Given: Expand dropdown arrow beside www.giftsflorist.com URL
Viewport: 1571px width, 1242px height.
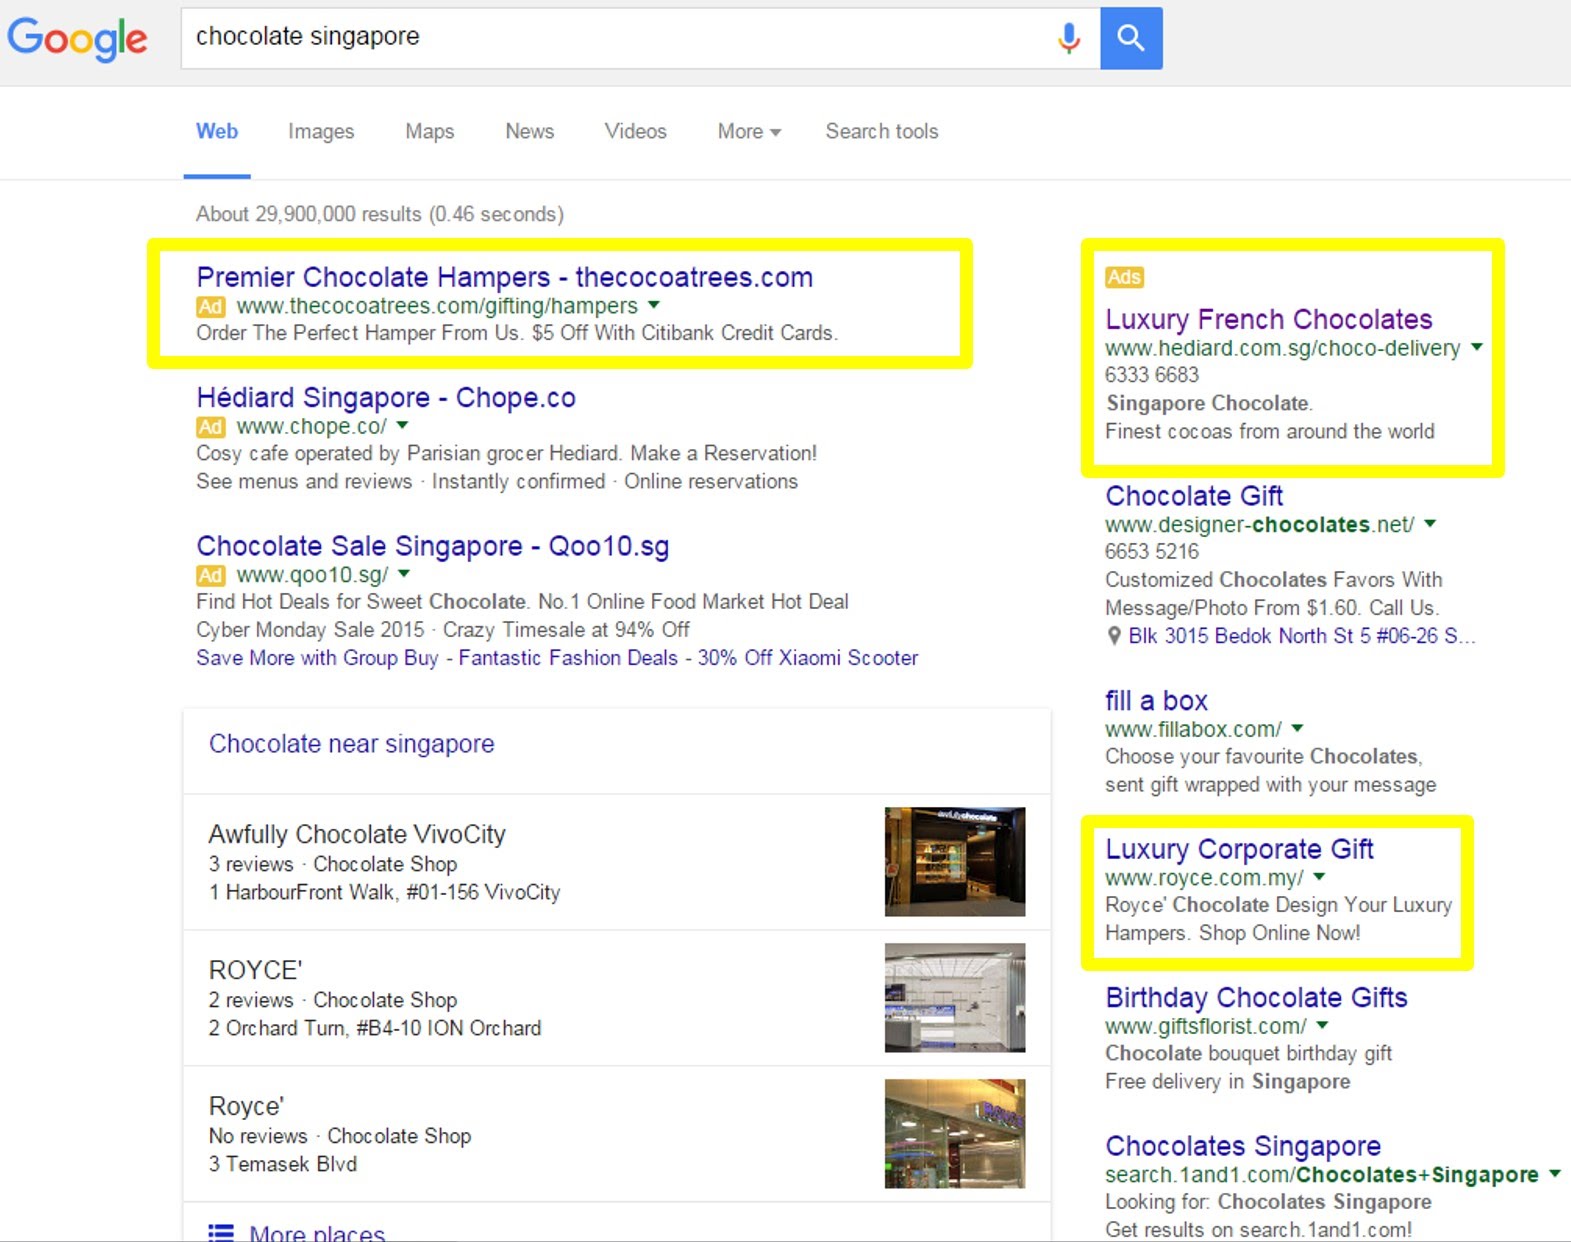Looking at the screenshot, I should [x=1322, y=1025].
